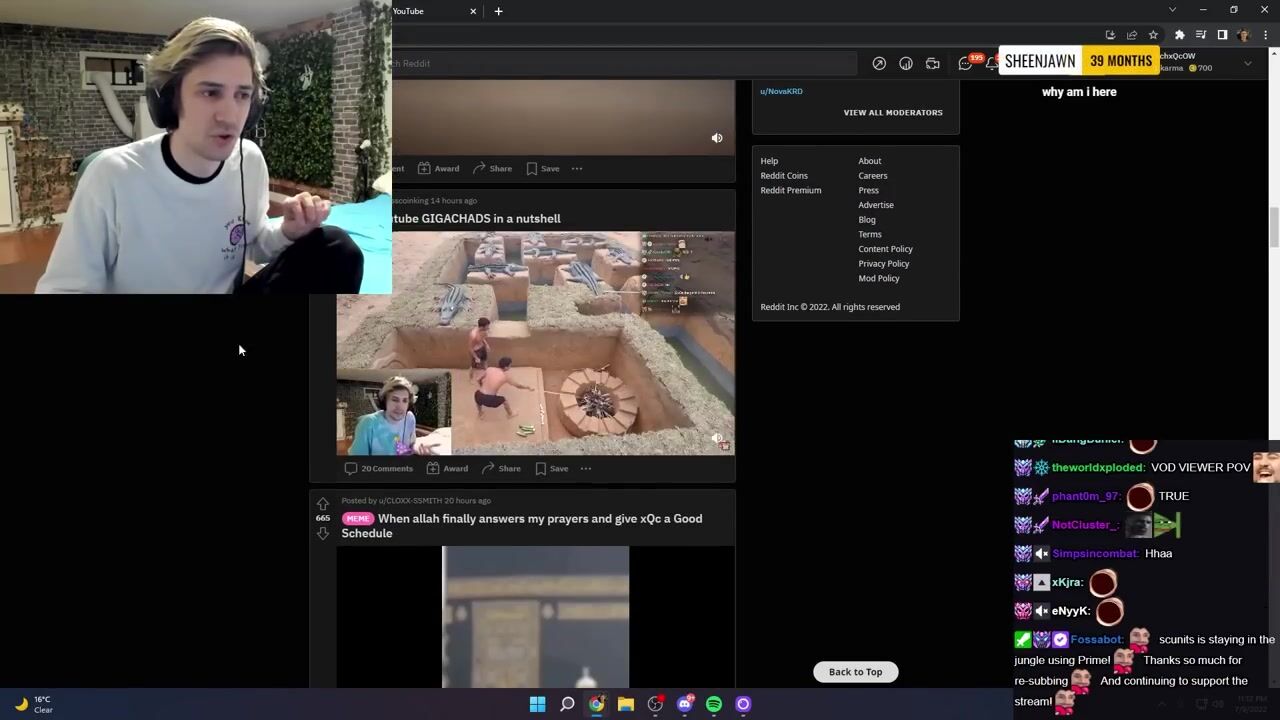Open the Terms footer link
This screenshot has height=720, width=1280.
click(x=870, y=234)
